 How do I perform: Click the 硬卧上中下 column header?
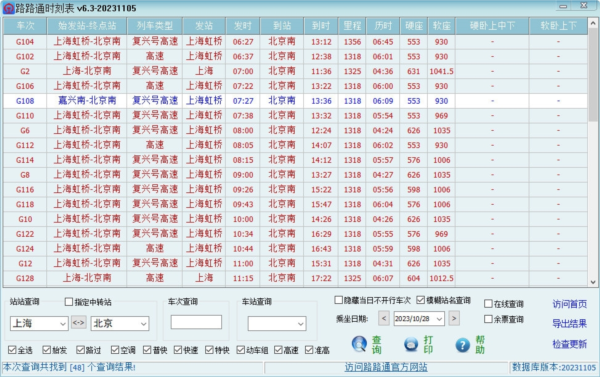492,26
